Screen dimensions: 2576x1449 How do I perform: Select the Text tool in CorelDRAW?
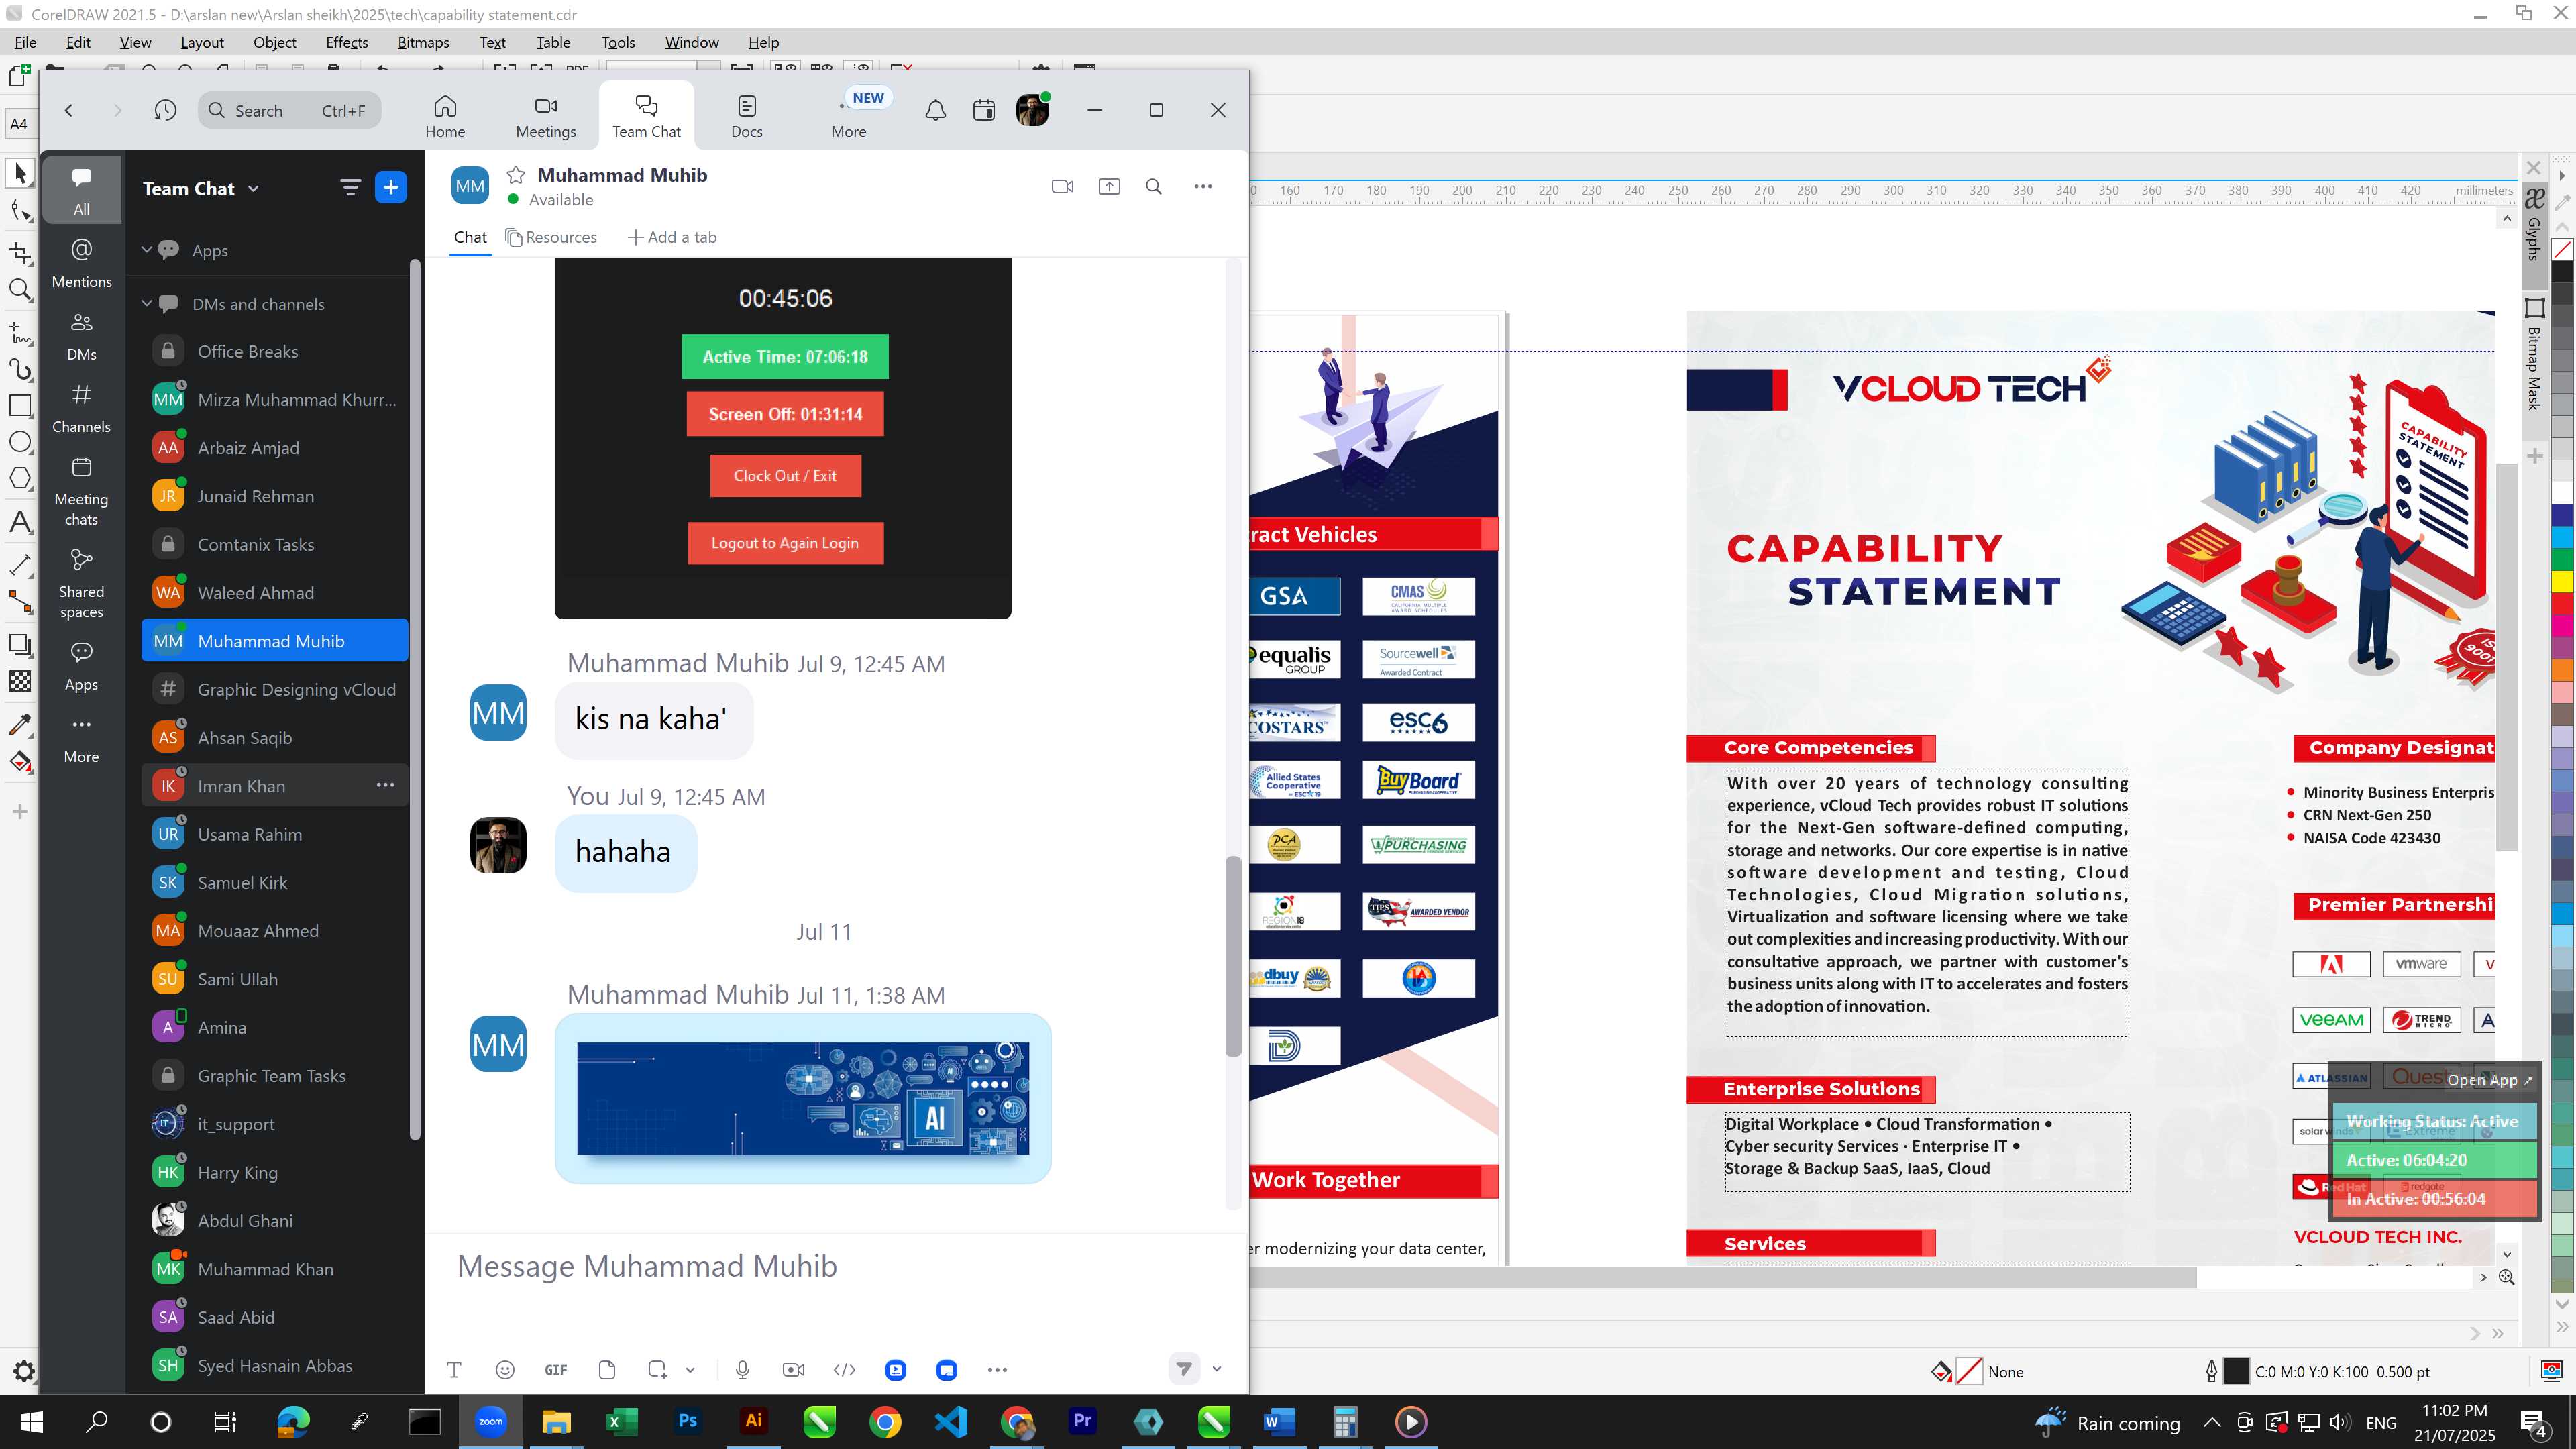[x=20, y=521]
